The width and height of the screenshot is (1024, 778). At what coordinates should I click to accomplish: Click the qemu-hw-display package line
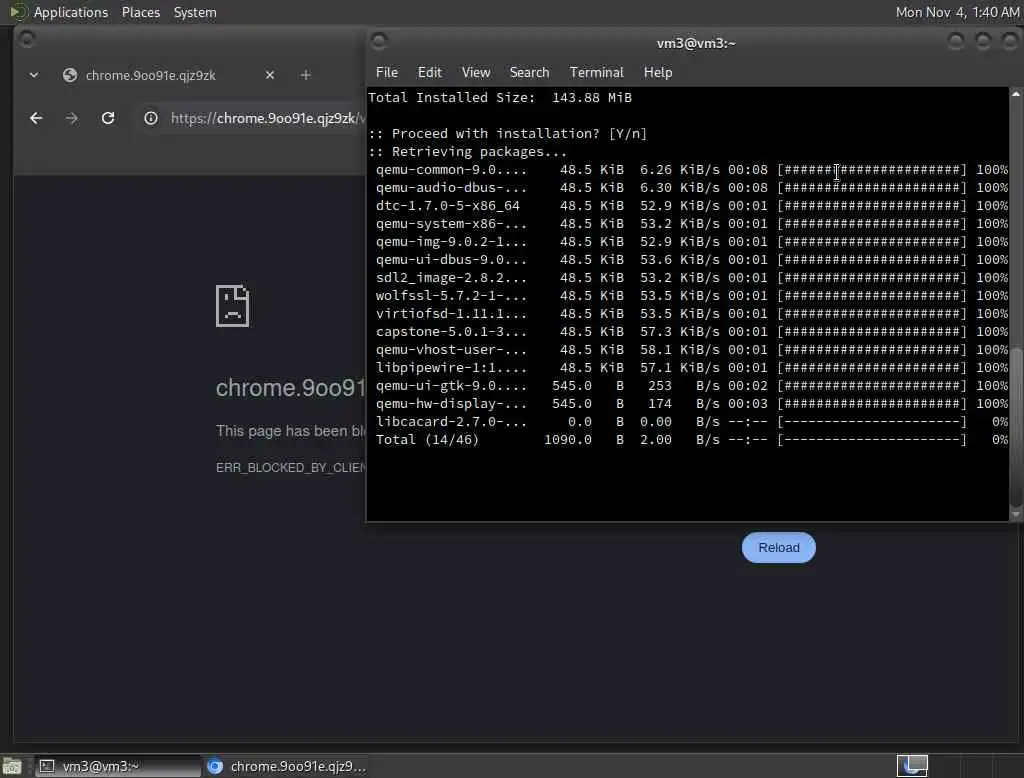click(x=692, y=404)
